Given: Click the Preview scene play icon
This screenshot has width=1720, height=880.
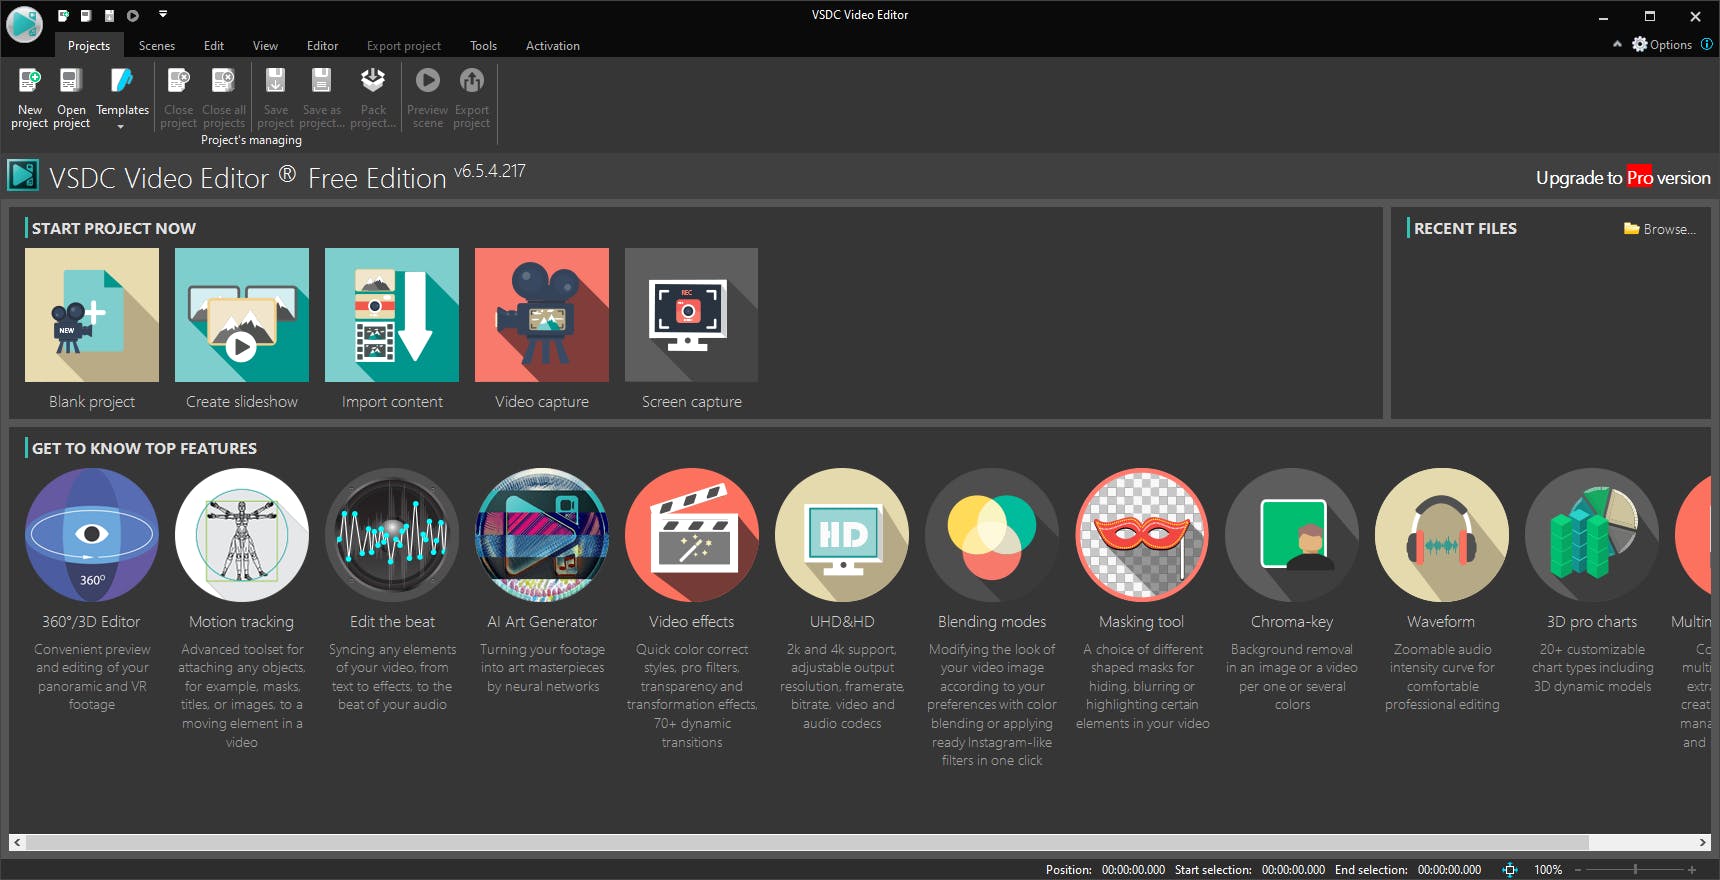Looking at the screenshot, I should coord(427,80).
